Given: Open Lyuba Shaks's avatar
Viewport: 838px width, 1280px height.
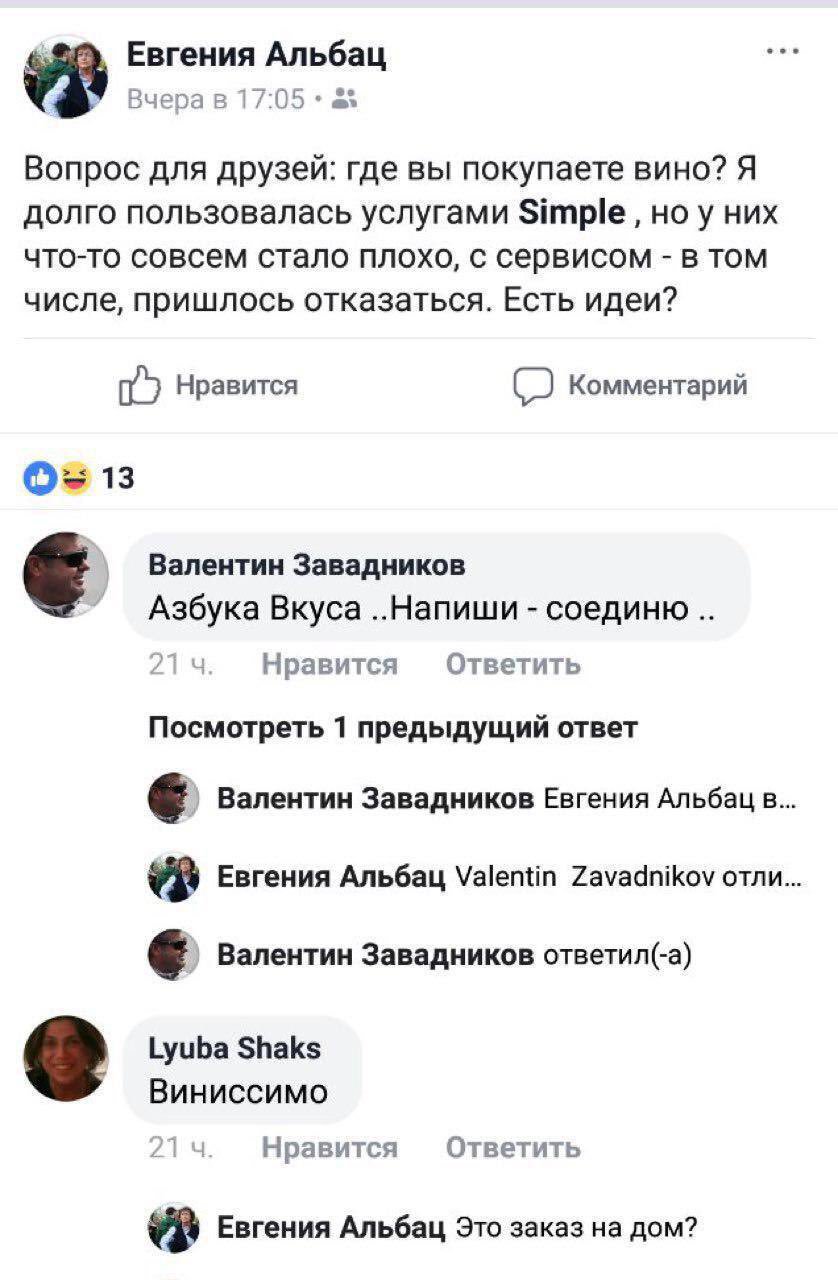Looking at the screenshot, I should pyautogui.click(x=66, y=1058).
